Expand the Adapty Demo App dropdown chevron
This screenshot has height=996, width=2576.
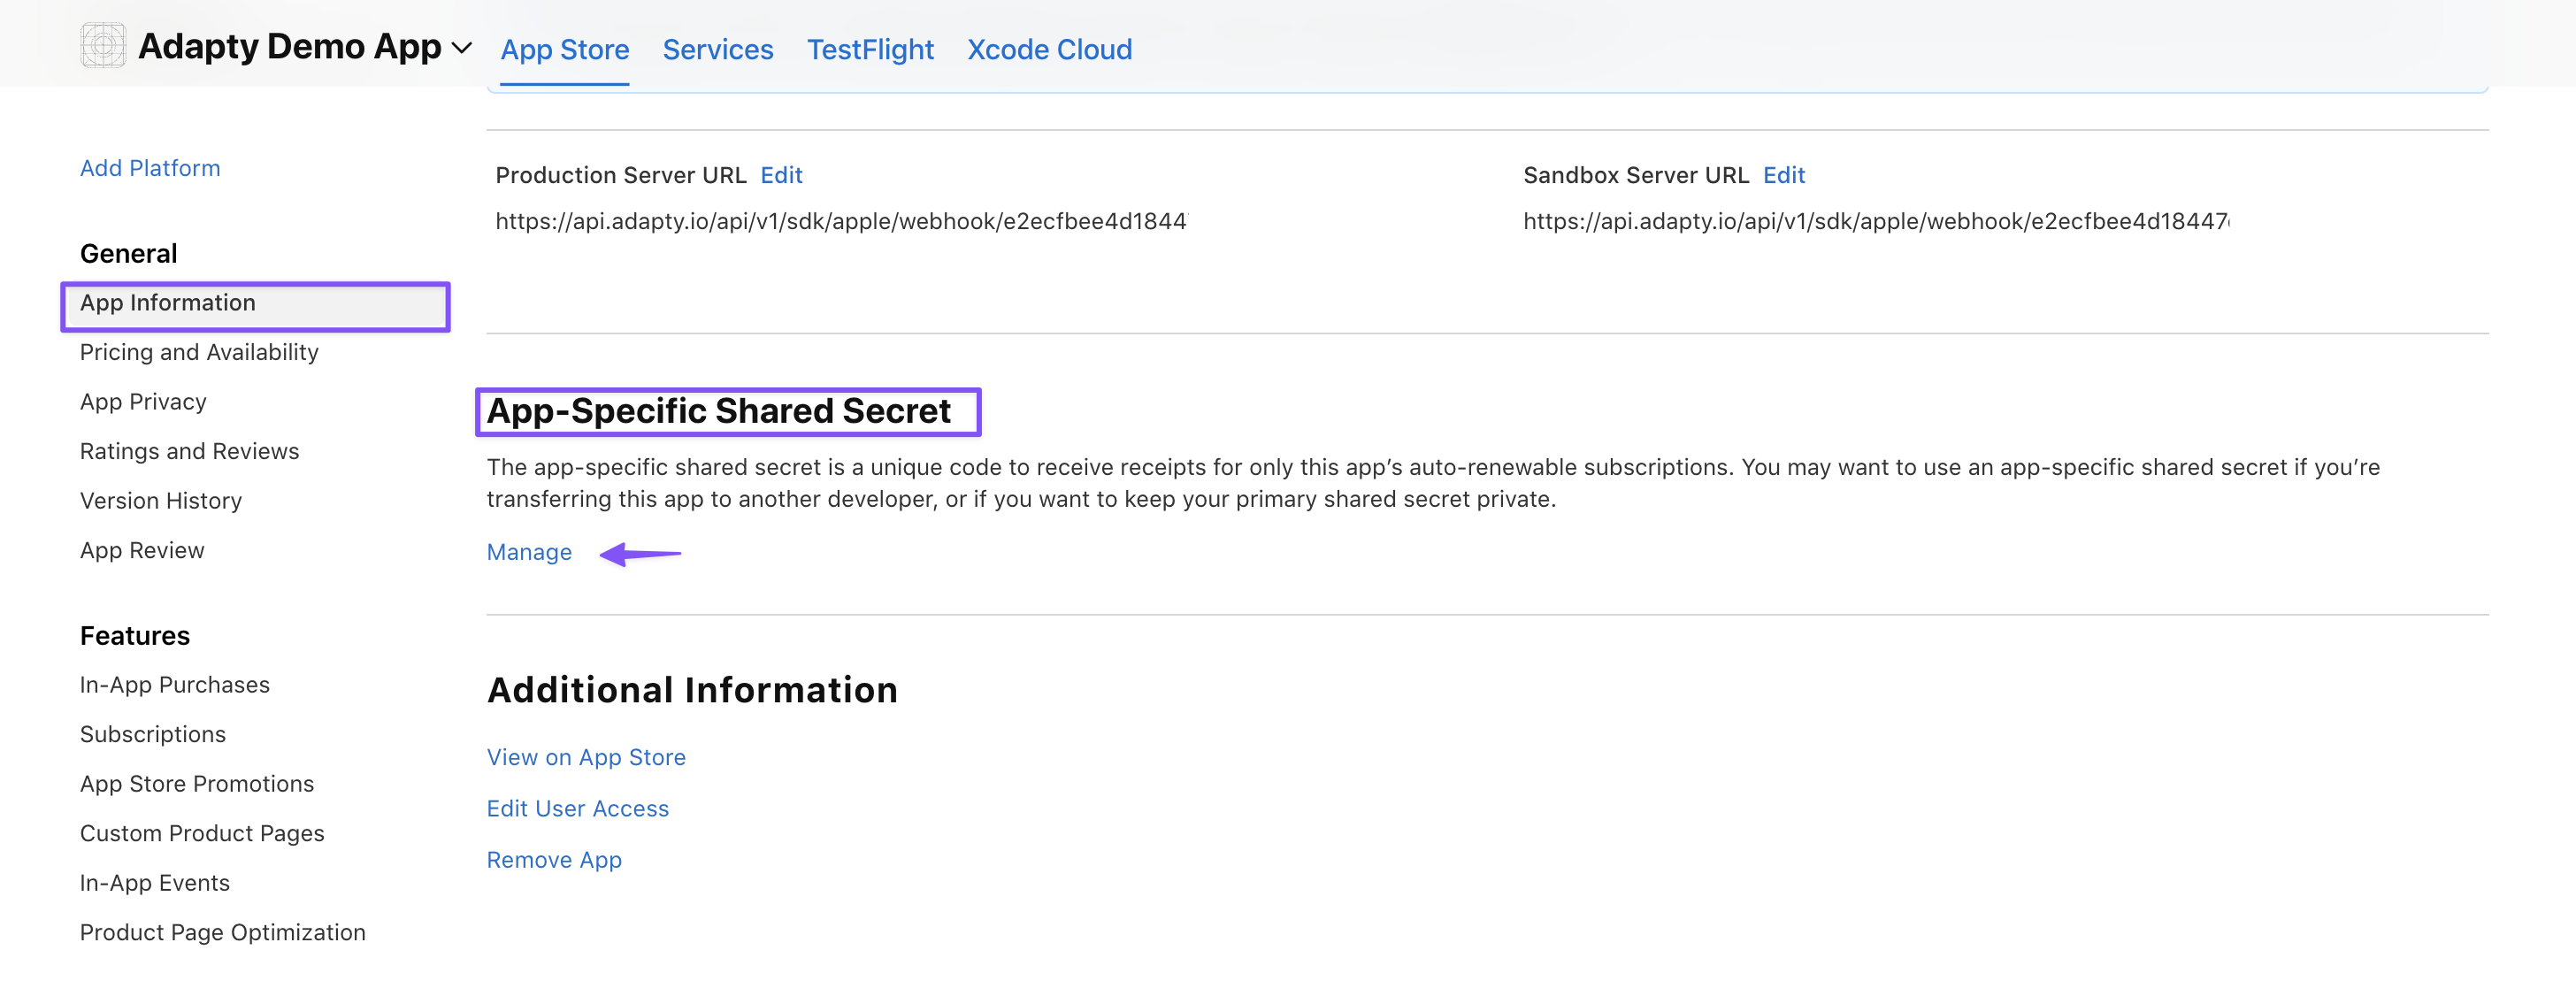[462, 48]
